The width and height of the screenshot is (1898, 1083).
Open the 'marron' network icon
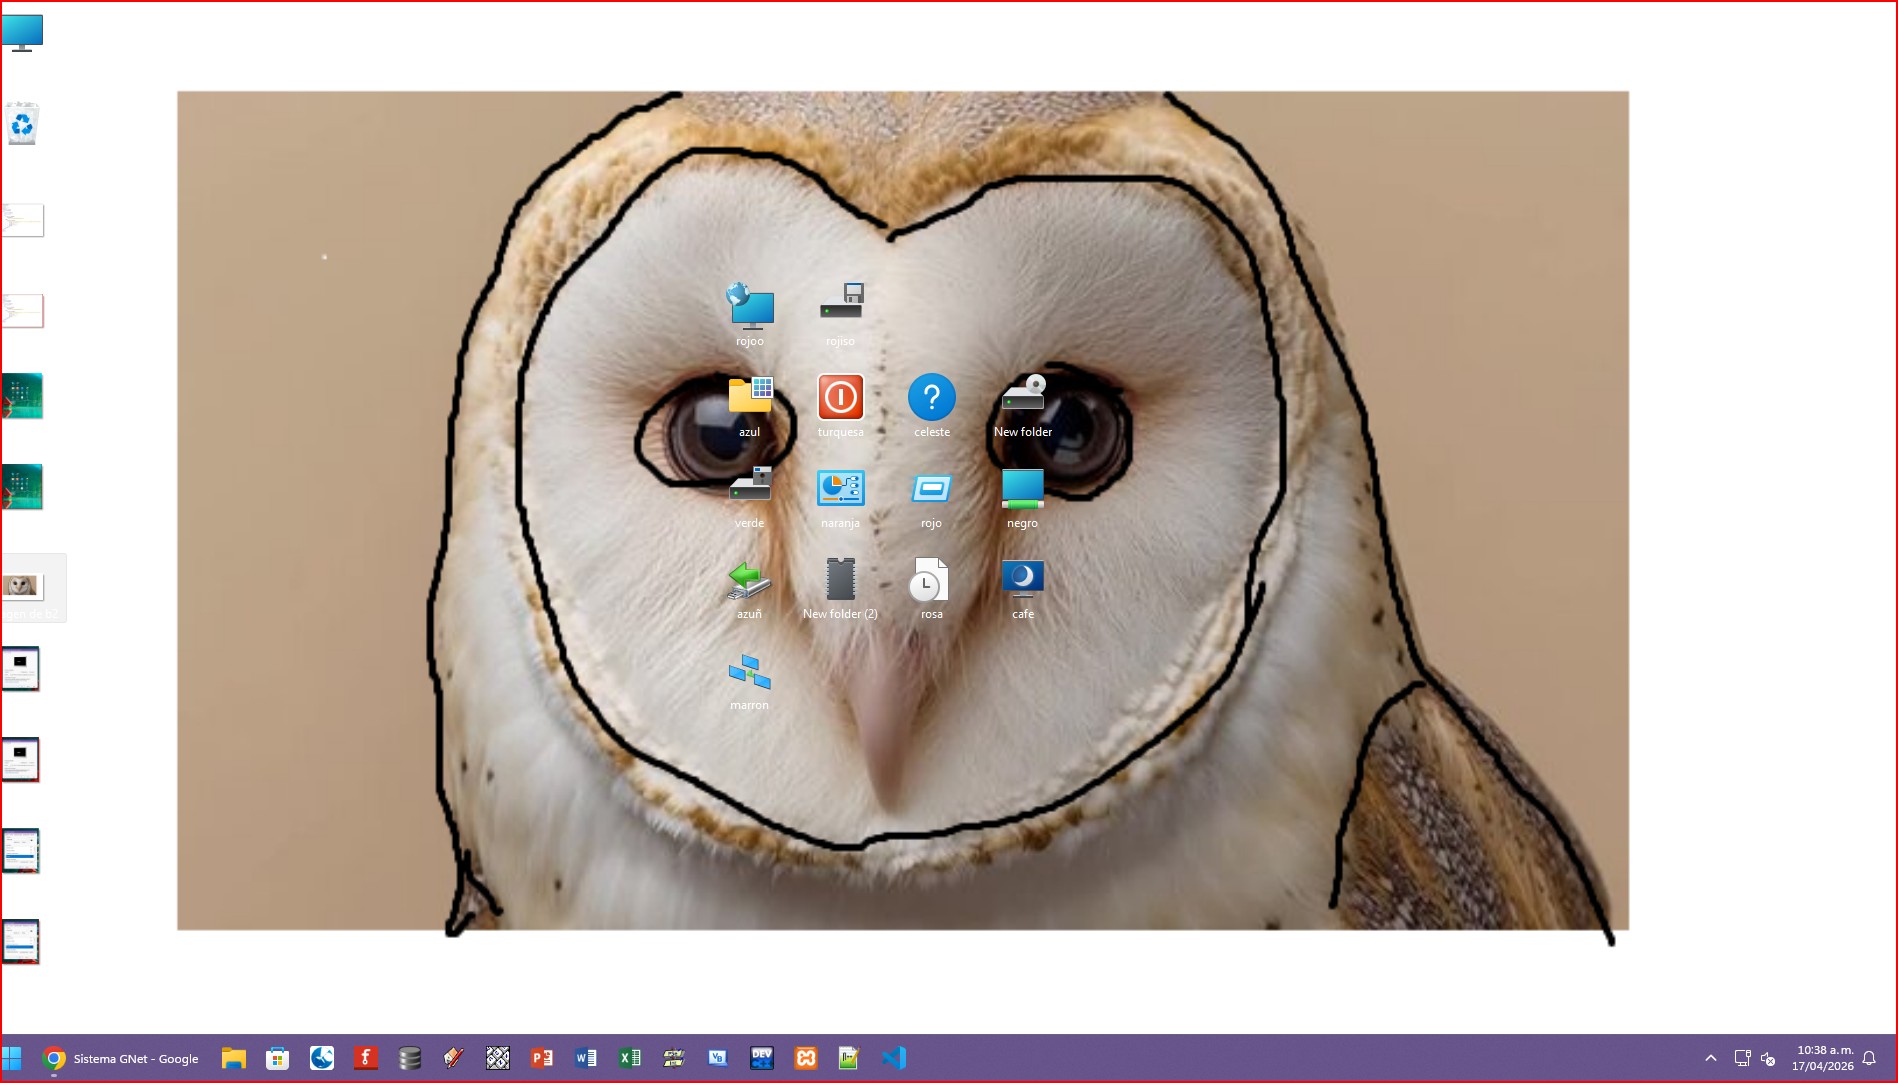click(x=749, y=671)
